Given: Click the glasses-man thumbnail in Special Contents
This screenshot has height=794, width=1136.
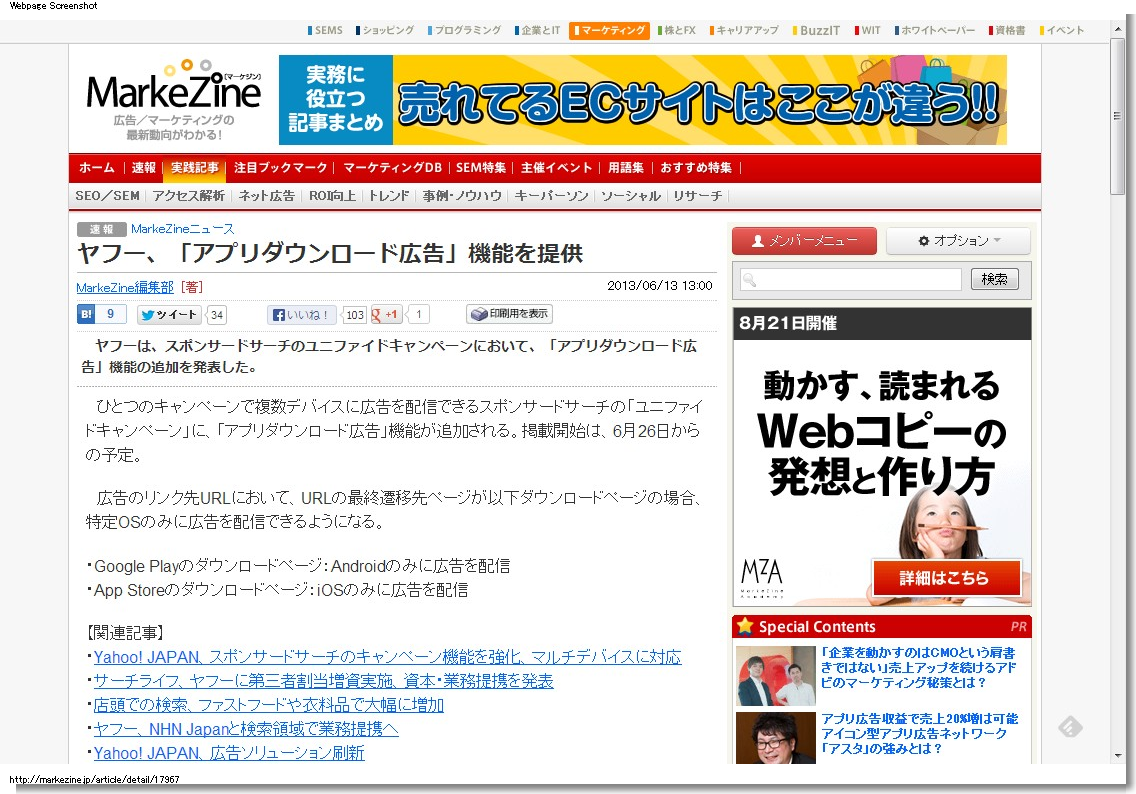Looking at the screenshot, I should tap(776, 737).
